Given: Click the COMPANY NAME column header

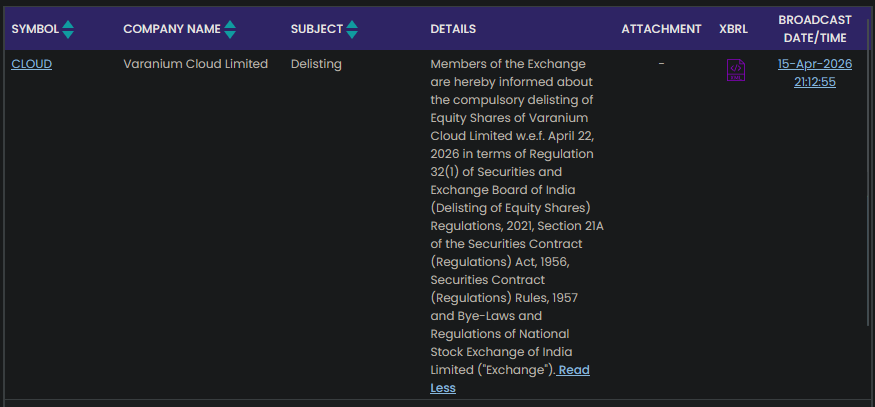Looking at the screenshot, I should [x=172, y=29].
